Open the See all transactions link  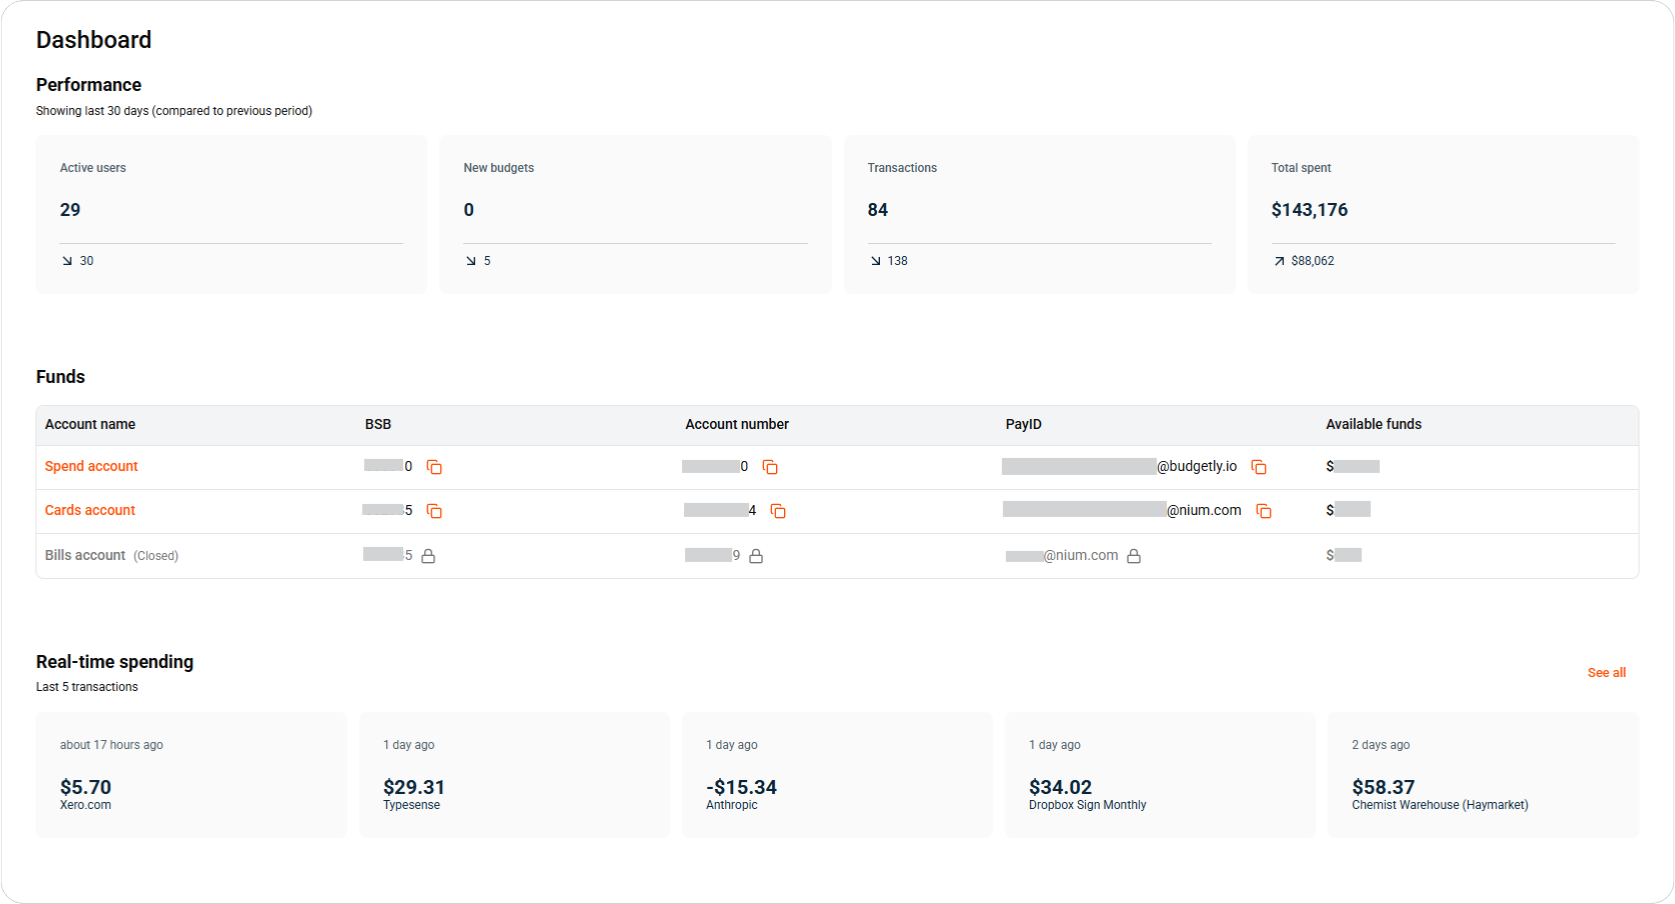click(x=1606, y=672)
